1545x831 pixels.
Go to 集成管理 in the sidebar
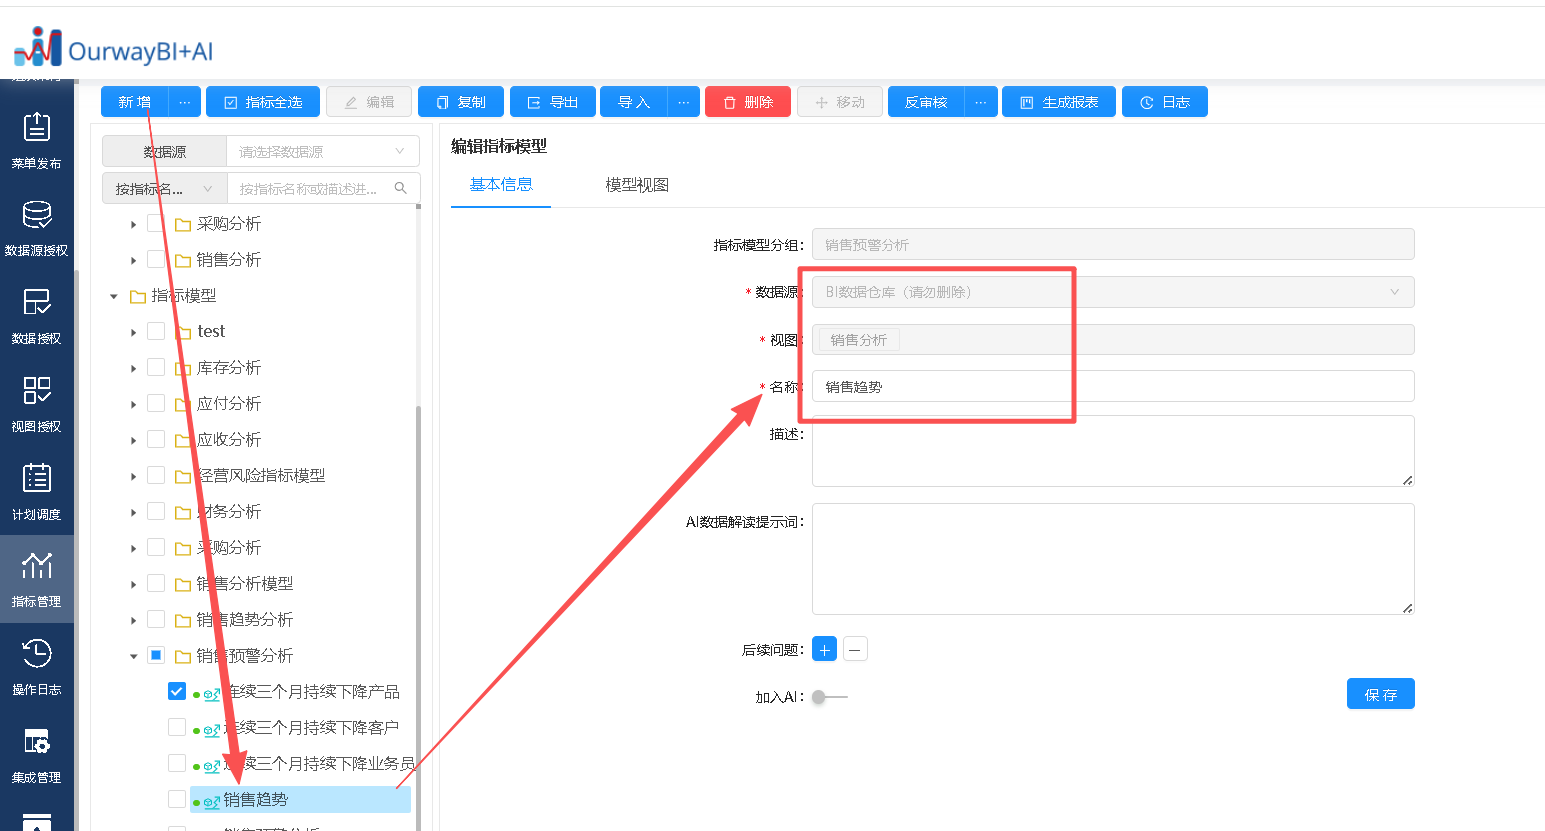36,755
